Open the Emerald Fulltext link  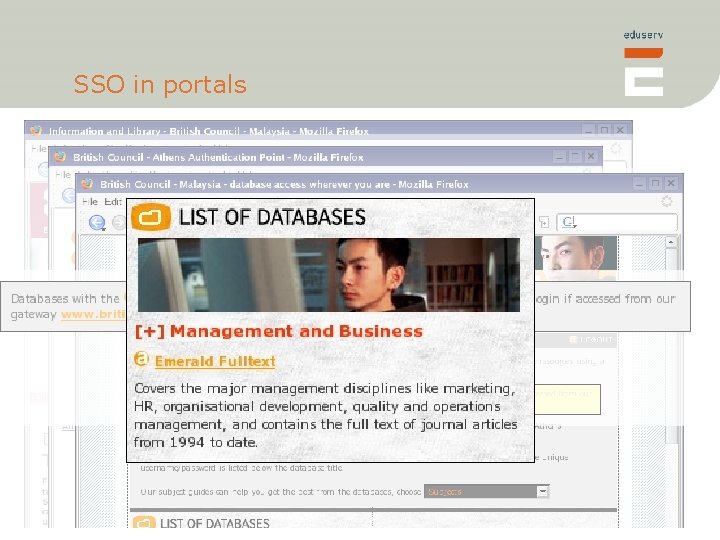tap(215, 361)
